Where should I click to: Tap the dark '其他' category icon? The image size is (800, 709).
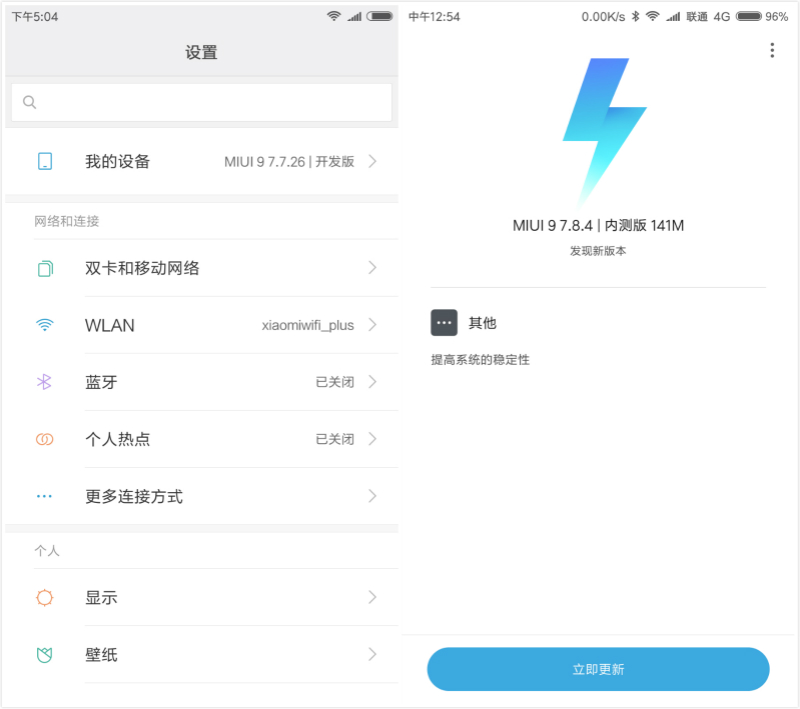tap(444, 322)
